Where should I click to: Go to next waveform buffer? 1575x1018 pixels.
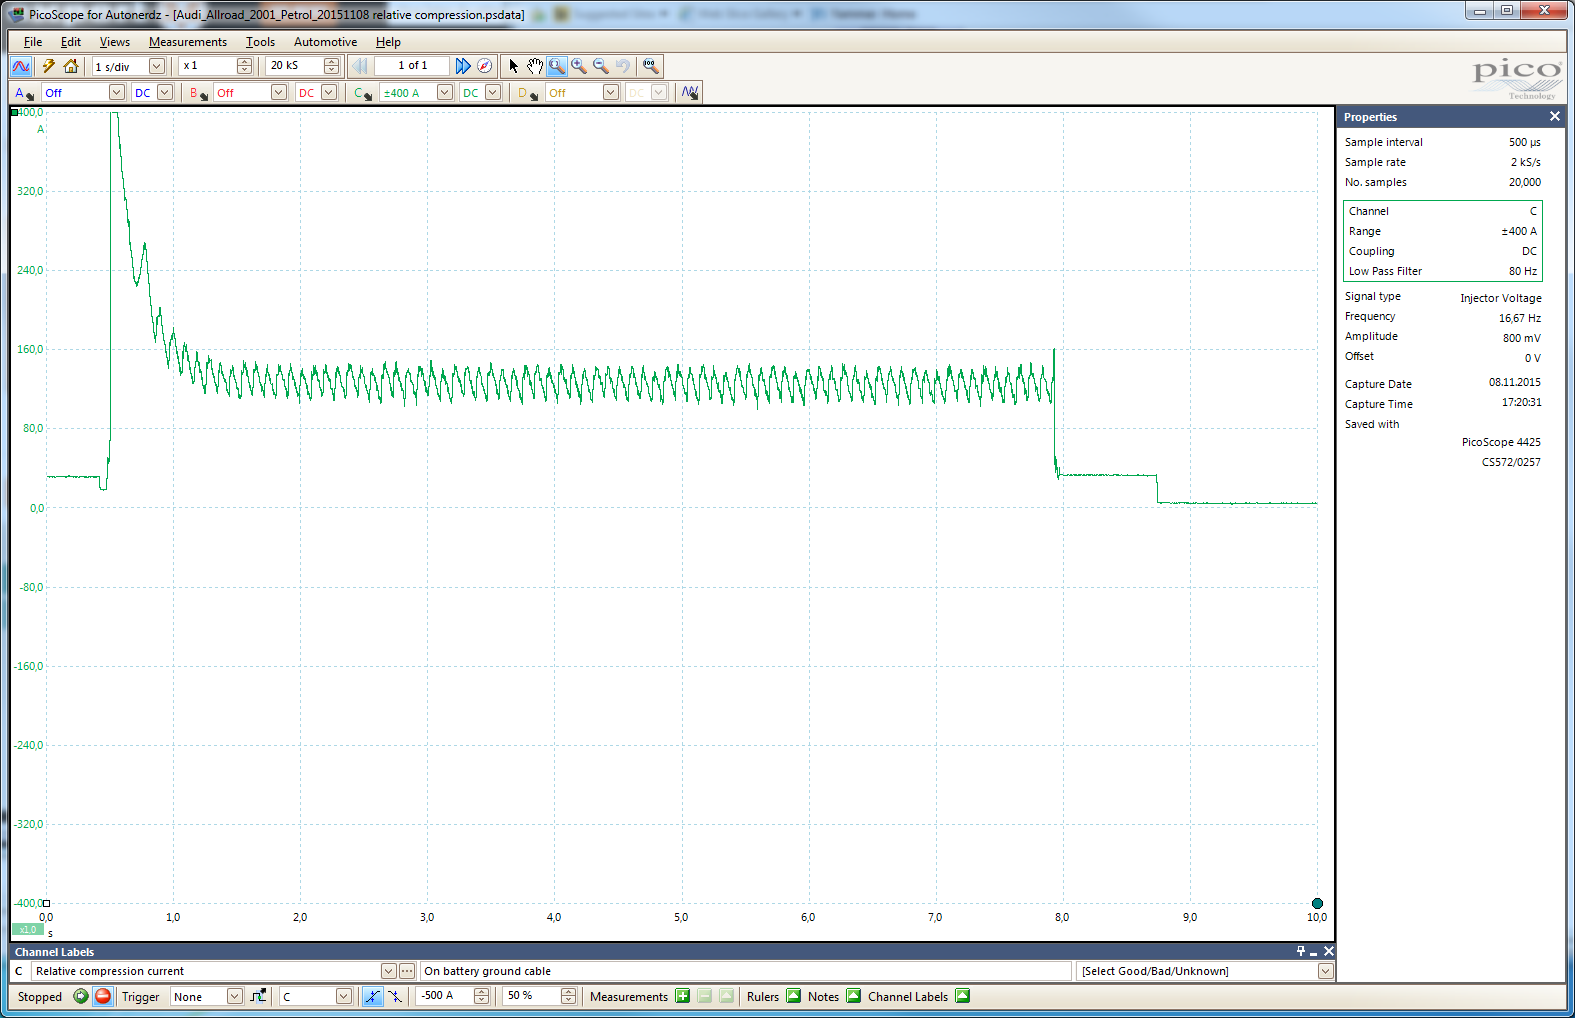click(463, 66)
